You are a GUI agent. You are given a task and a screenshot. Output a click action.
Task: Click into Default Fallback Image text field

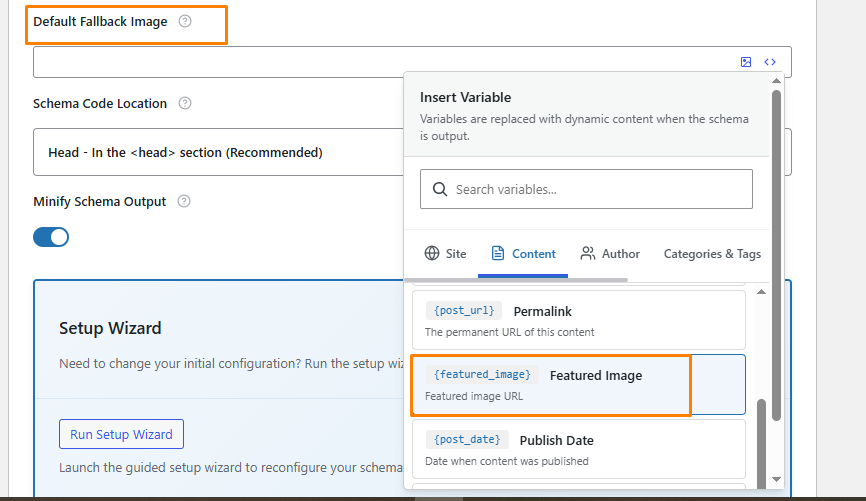(380, 62)
